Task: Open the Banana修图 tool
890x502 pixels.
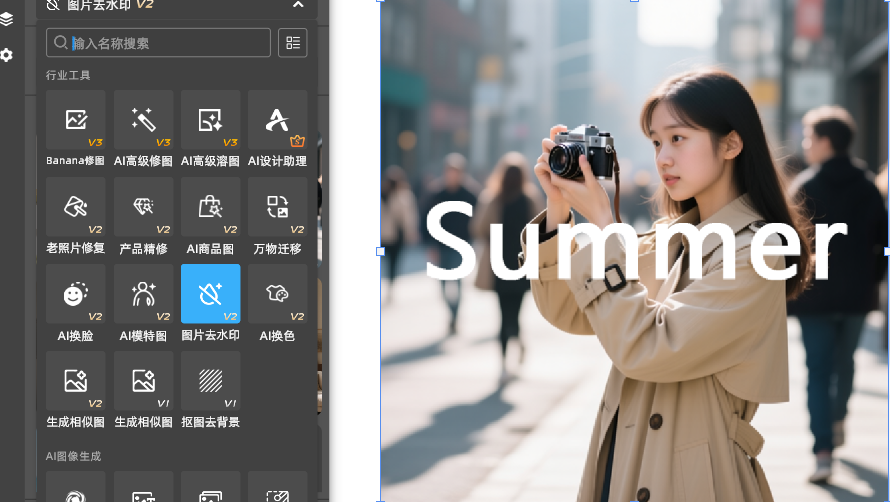Action: (75, 120)
